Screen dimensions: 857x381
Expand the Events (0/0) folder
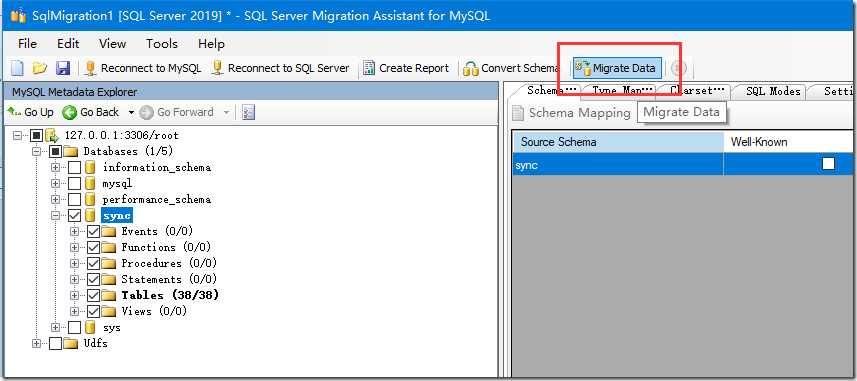click(74, 232)
